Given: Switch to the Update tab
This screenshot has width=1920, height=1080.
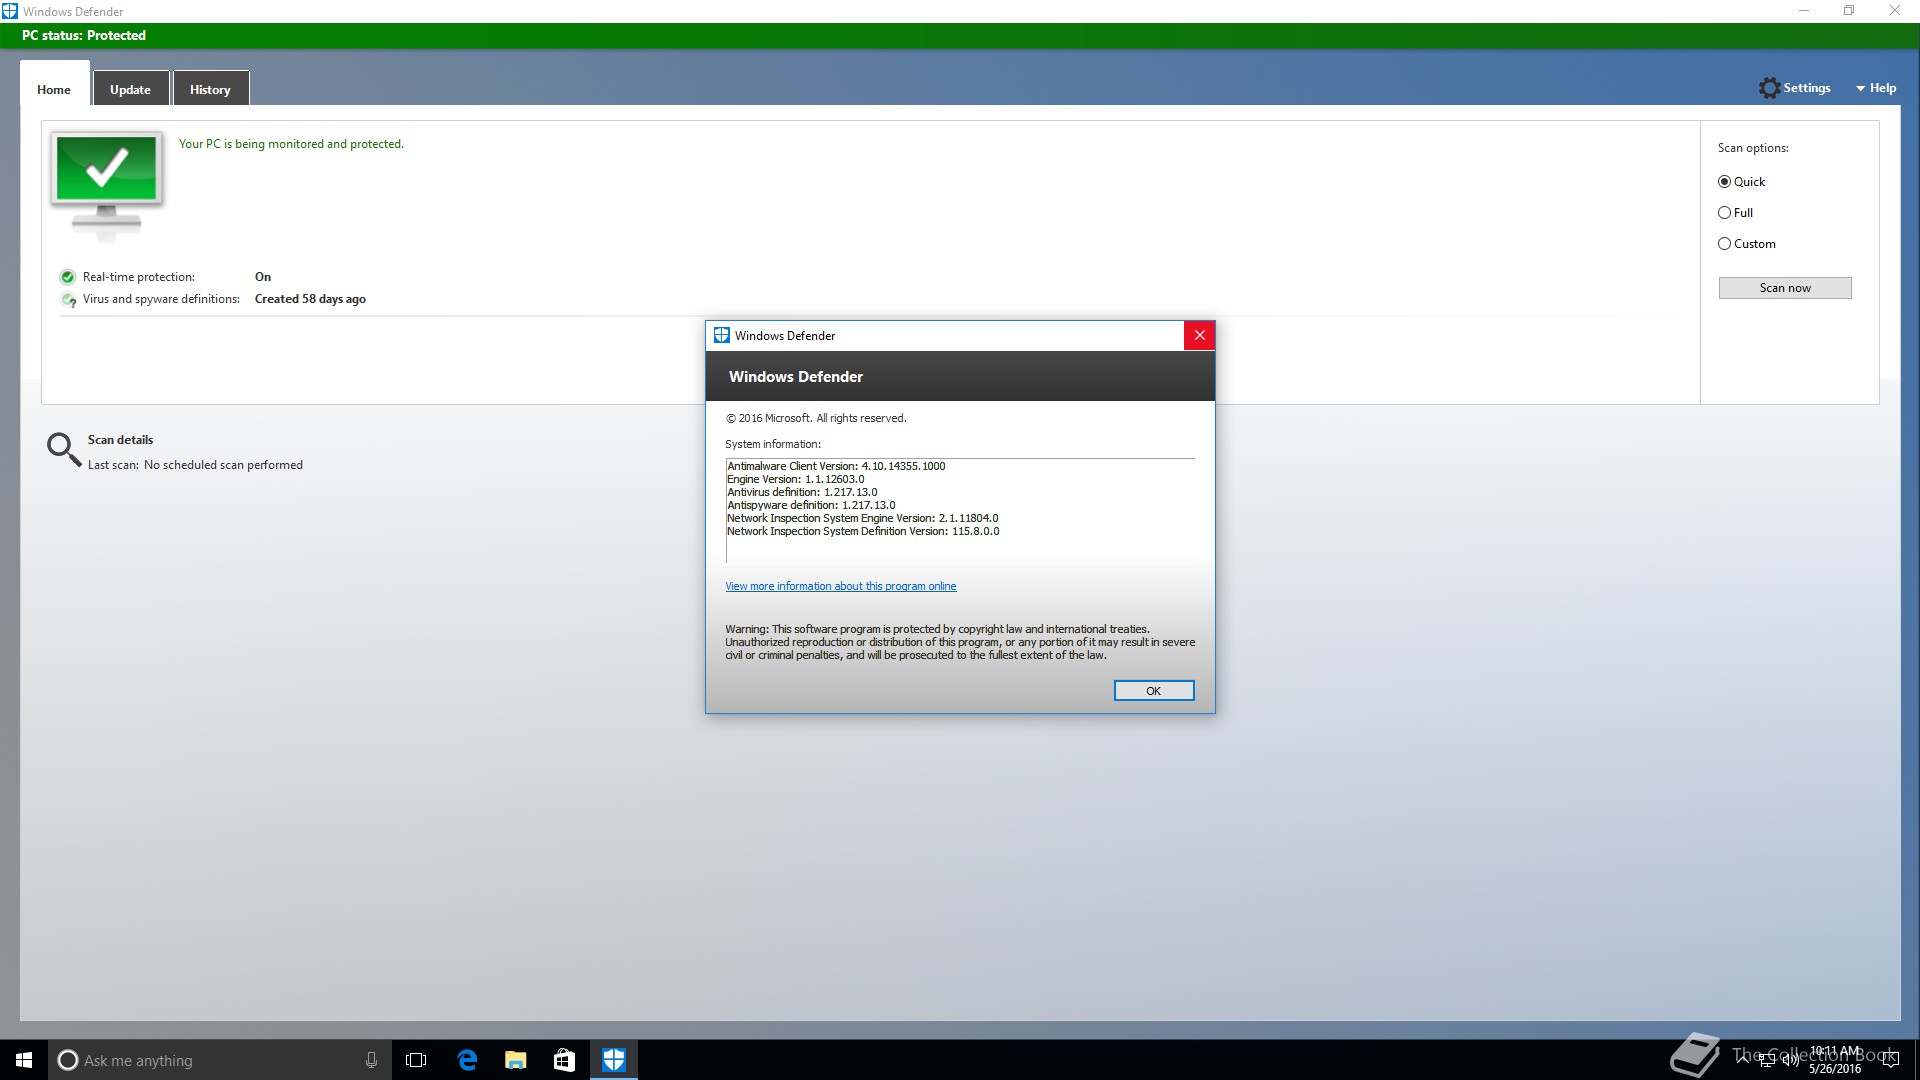Looking at the screenshot, I should 130,89.
